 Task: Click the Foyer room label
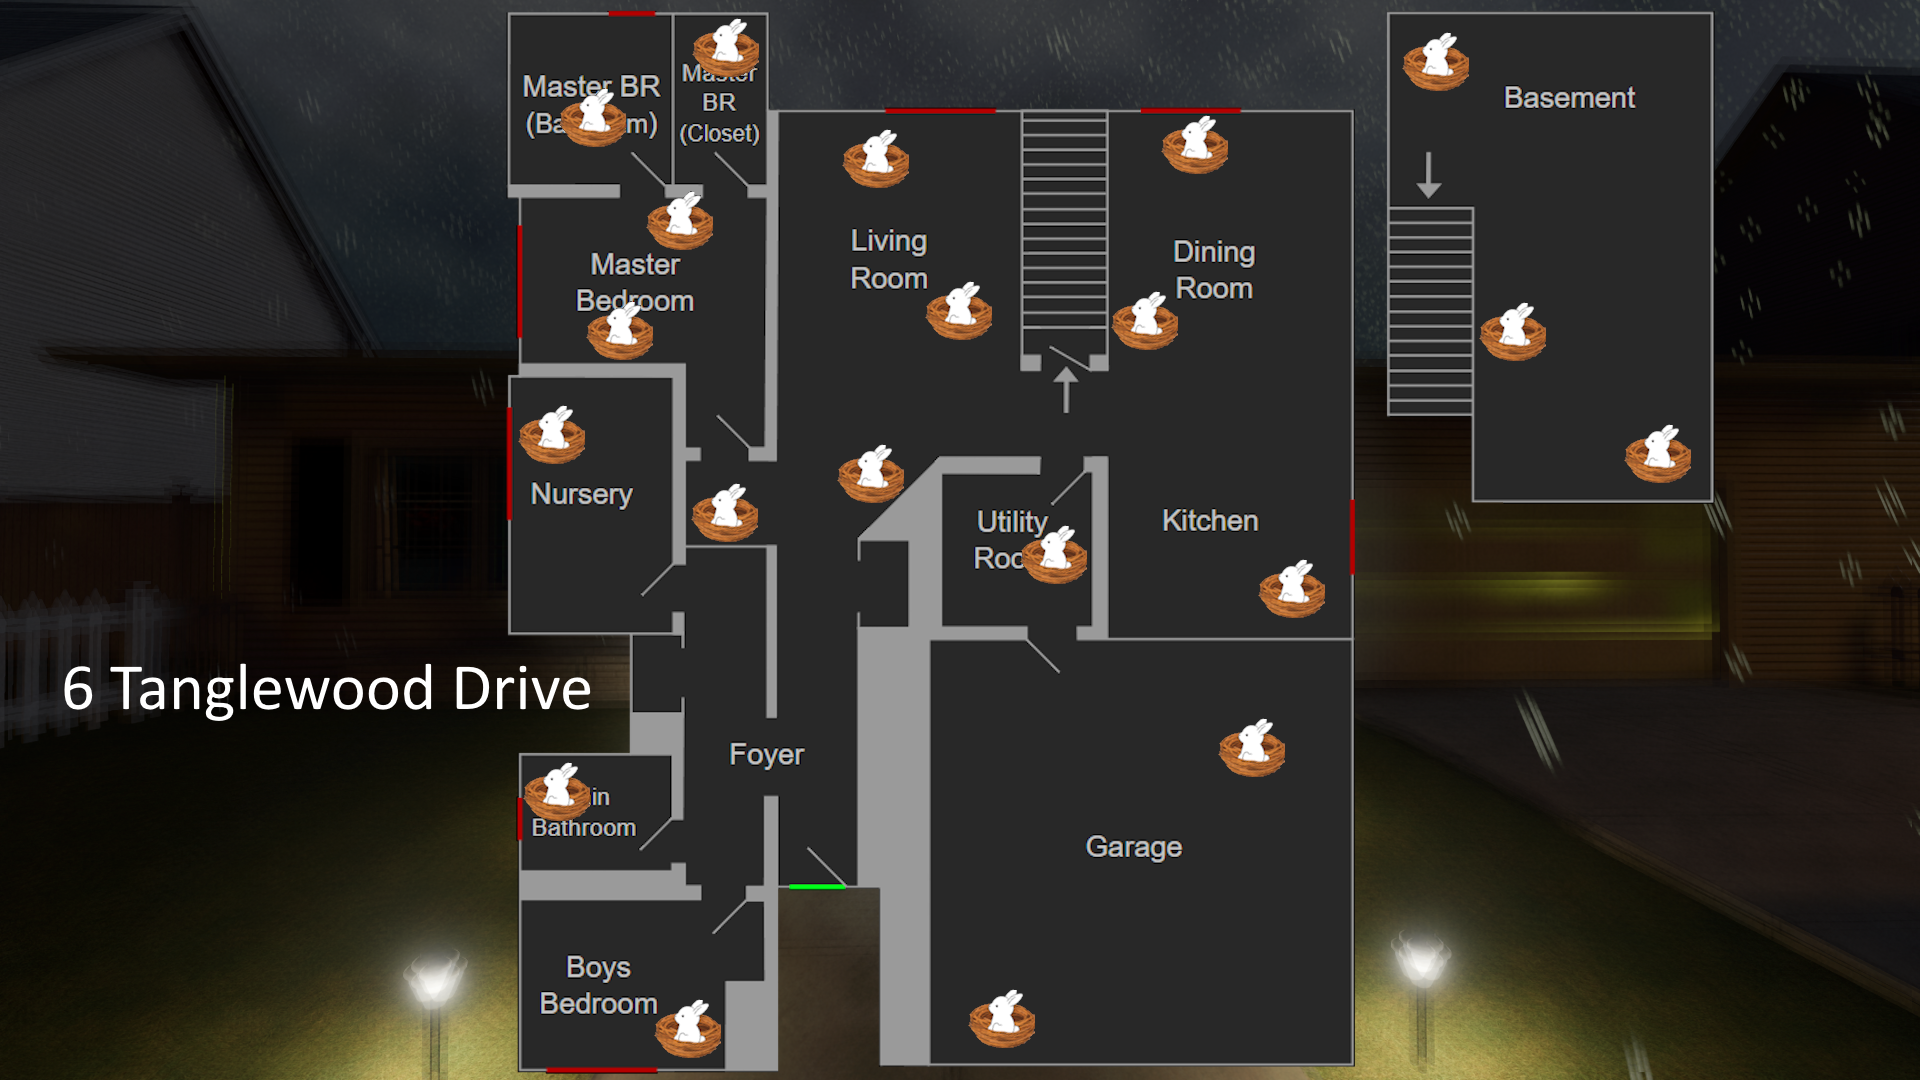766,754
